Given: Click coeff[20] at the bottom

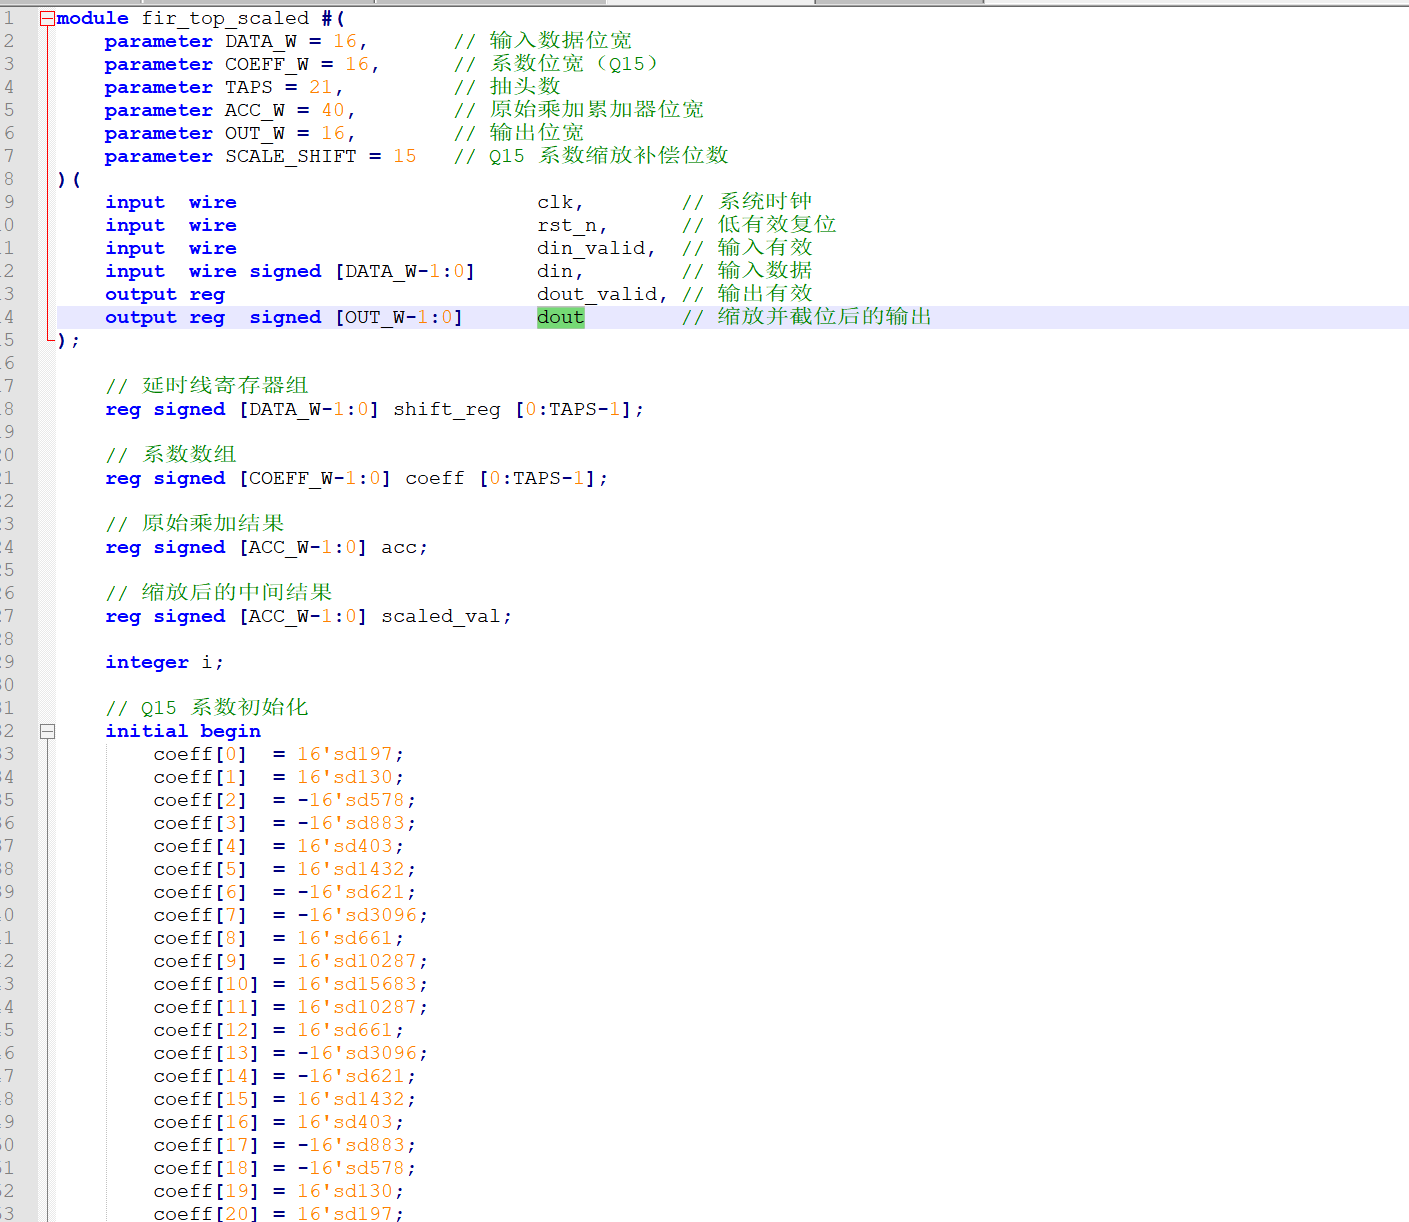Looking at the screenshot, I should pyautogui.click(x=206, y=1213).
